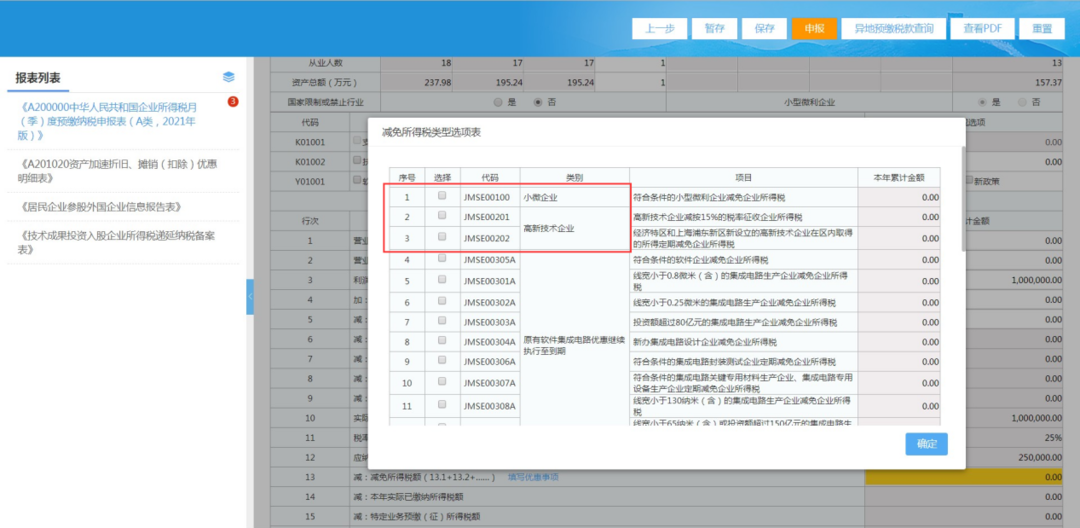Check the box for JMSE00301A

point(442,279)
